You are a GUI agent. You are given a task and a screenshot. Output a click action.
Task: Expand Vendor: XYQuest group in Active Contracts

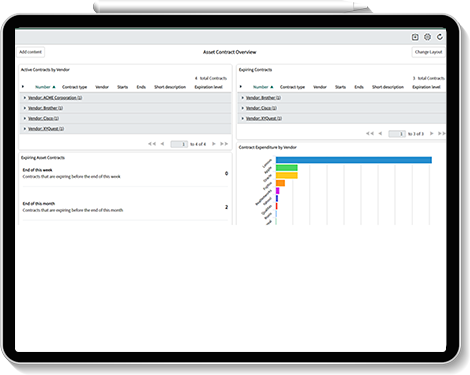25,129
